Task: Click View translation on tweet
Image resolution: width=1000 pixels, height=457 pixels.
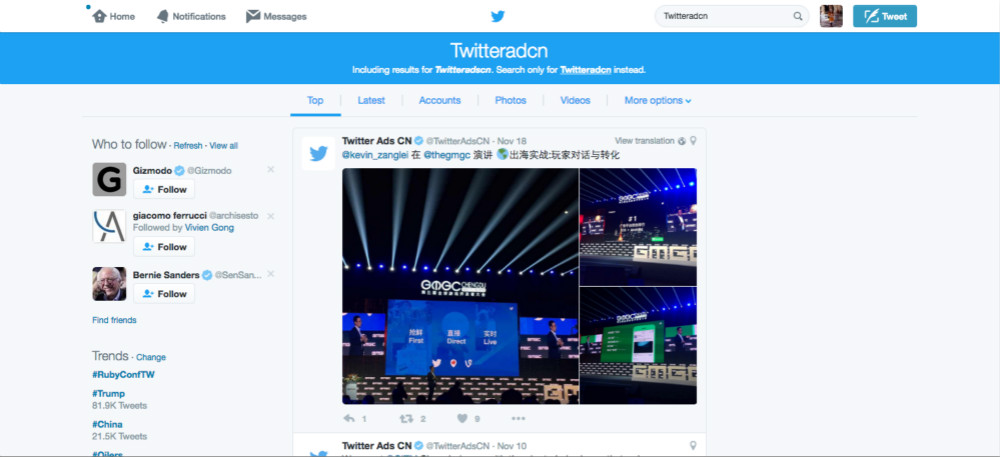Action: click(x=644, y=140)
